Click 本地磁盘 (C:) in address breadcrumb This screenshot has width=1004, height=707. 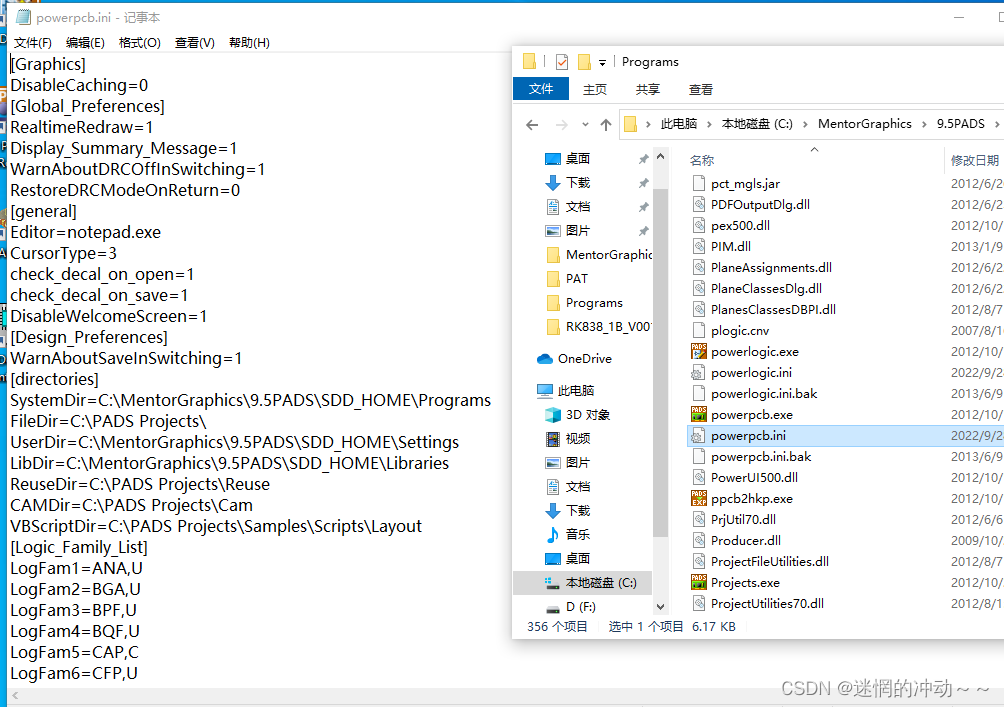[x=757, y=124]
